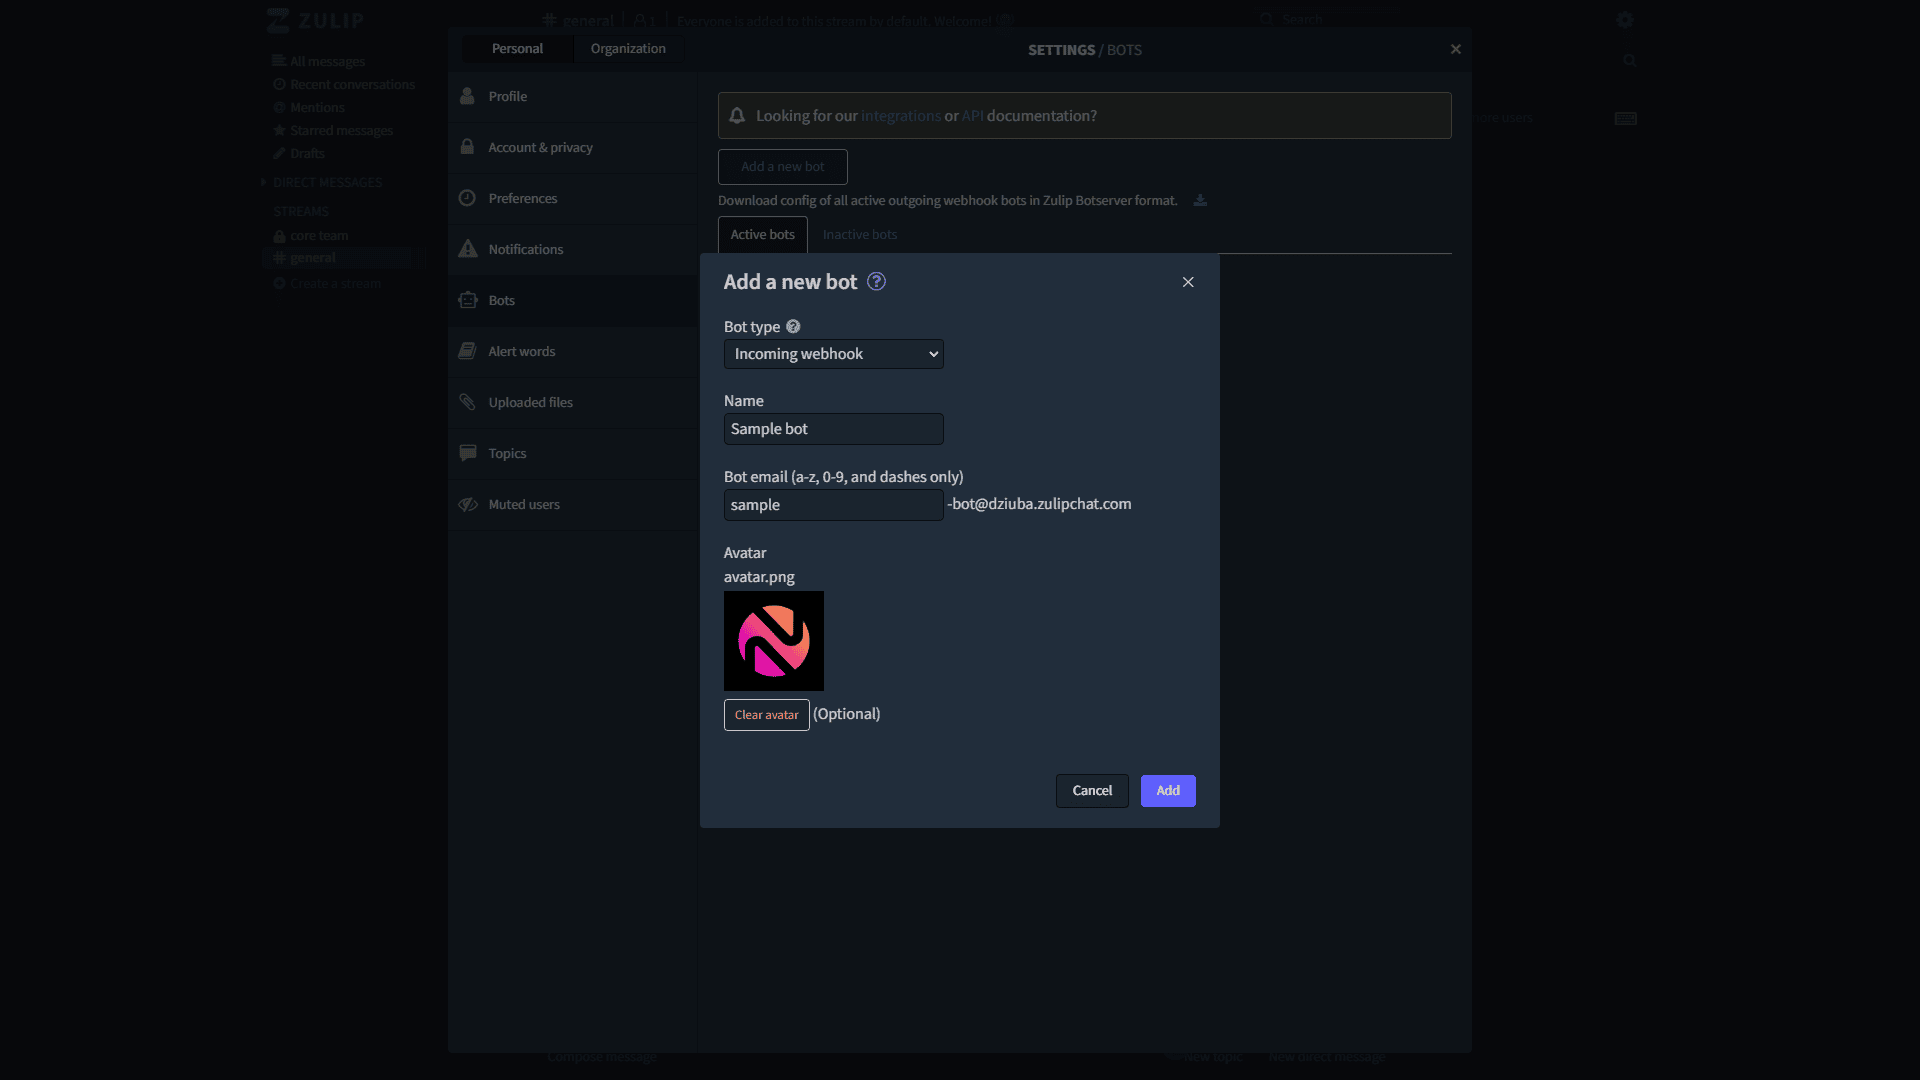Screen dimensions: 1920x1080
Task: Click the user search magnifier icon
Action: pyautogui.click(x=1630, y=61)
